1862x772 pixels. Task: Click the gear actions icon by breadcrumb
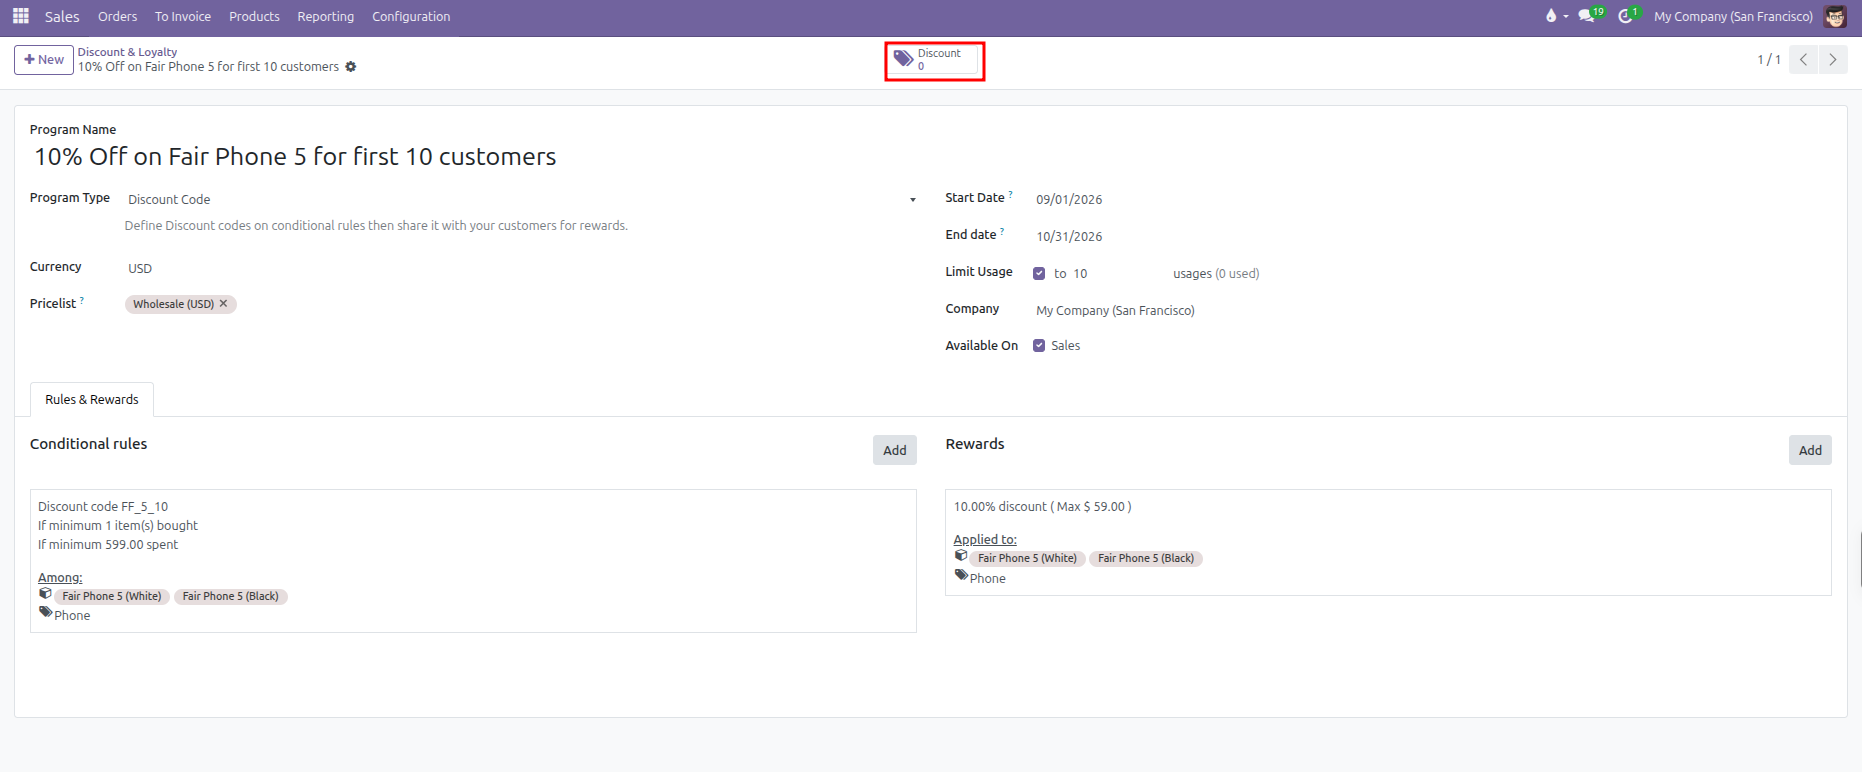click(351, 67)
